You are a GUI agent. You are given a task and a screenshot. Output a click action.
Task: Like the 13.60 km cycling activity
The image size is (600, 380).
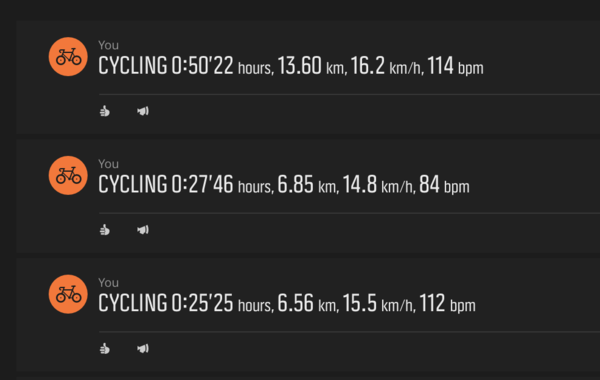coord(104,111)
